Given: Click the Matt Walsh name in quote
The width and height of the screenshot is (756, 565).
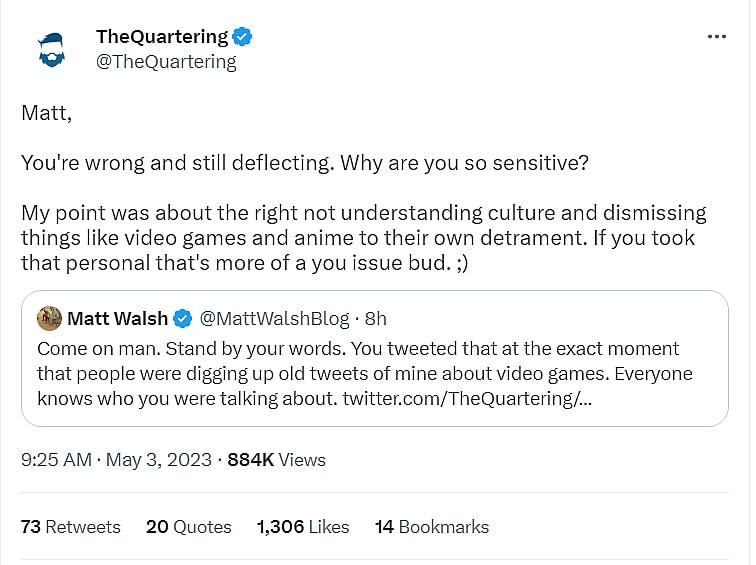Looking at the screenshot, I should tap(116, 319).
